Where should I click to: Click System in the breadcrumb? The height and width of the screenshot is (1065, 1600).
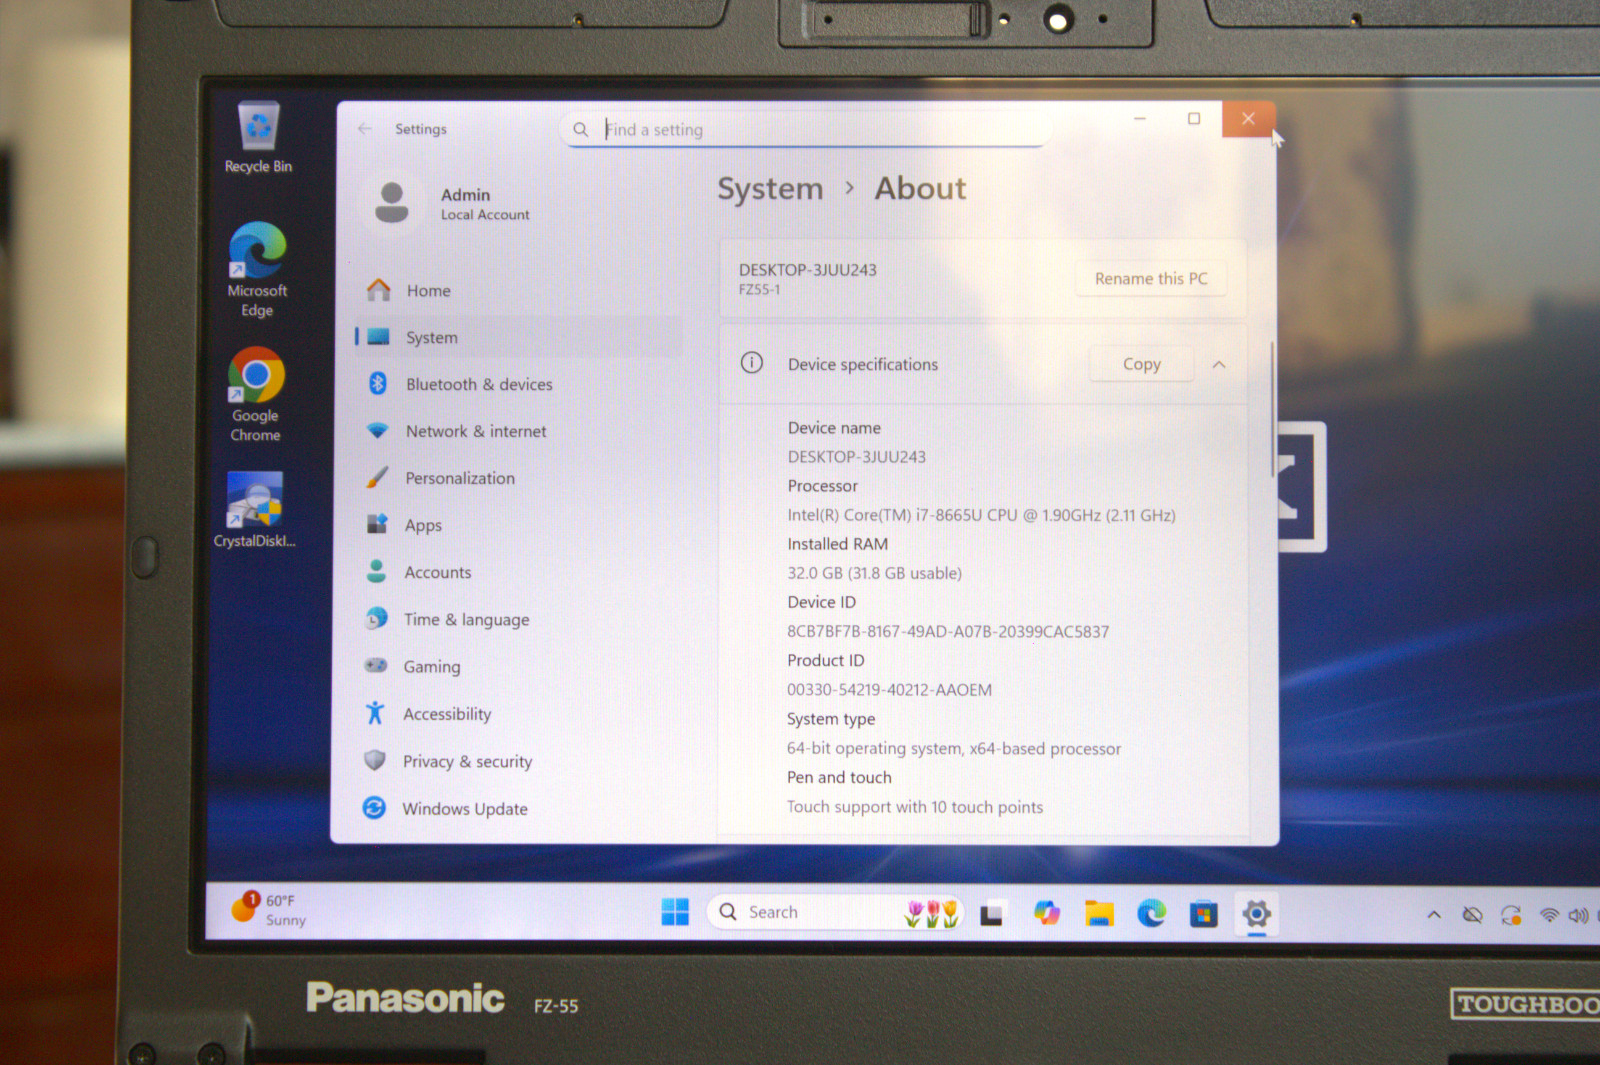[x=770, y=189]
